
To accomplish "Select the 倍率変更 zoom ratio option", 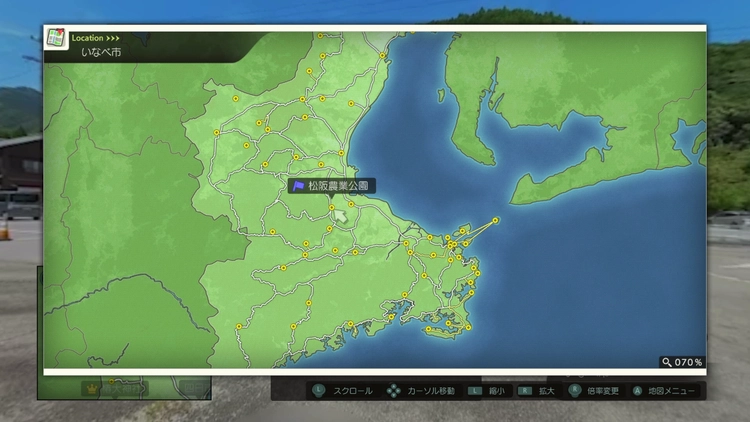I will click(x=603, y=391).
